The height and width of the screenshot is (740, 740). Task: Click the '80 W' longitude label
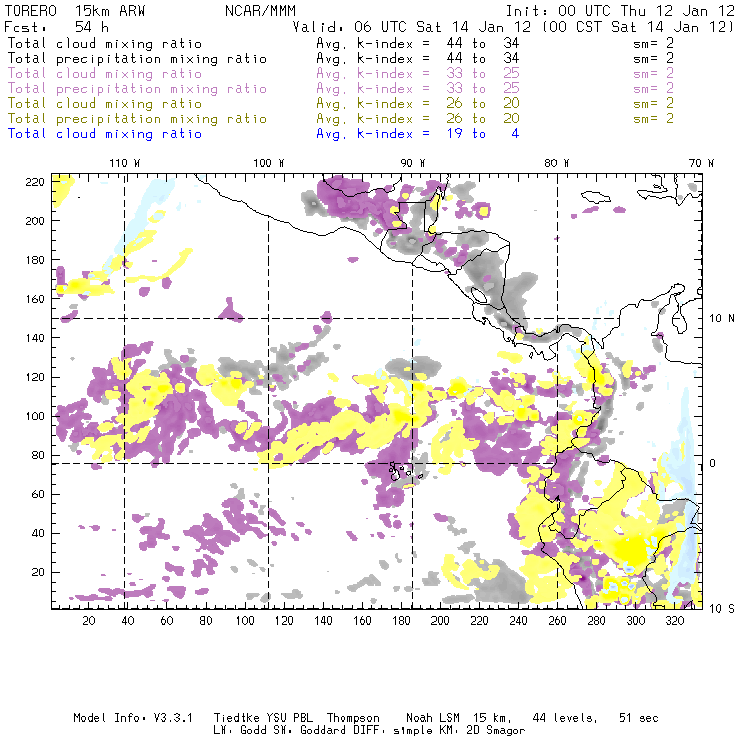point(556,163)
